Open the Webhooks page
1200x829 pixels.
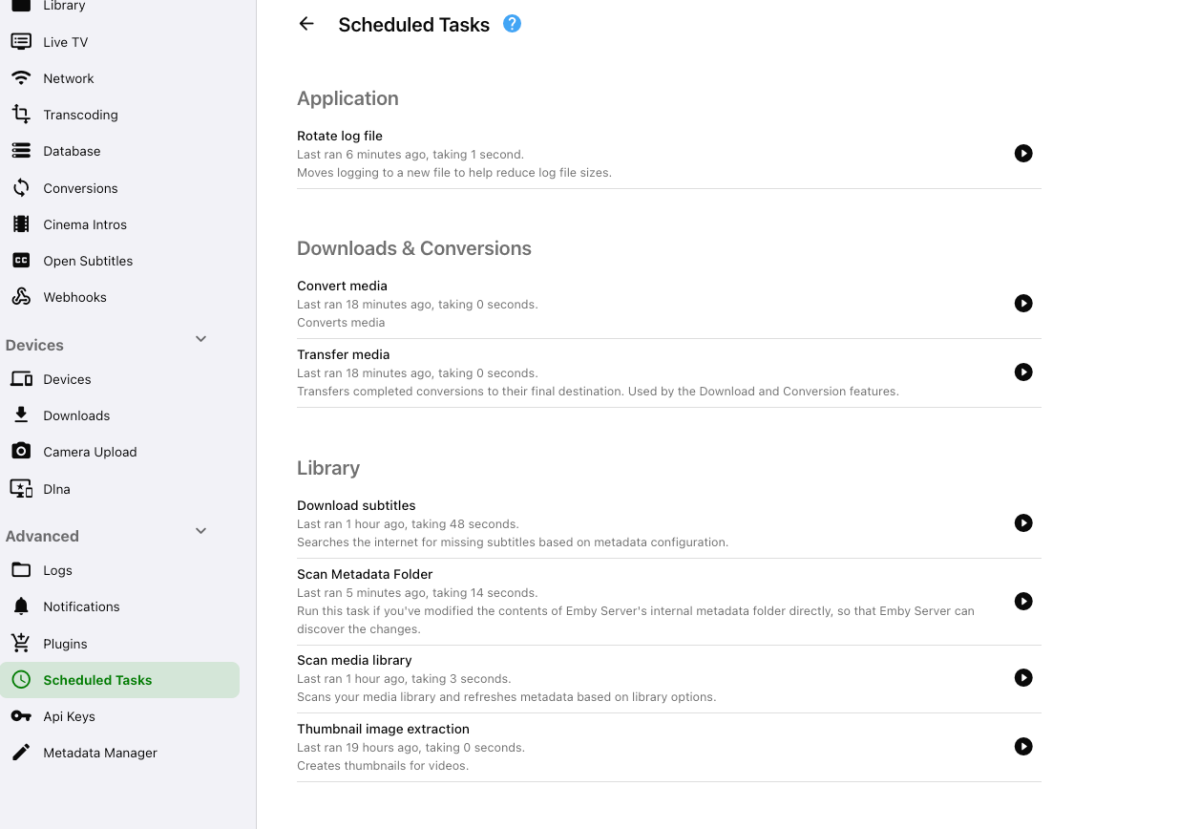coord(74,297)
